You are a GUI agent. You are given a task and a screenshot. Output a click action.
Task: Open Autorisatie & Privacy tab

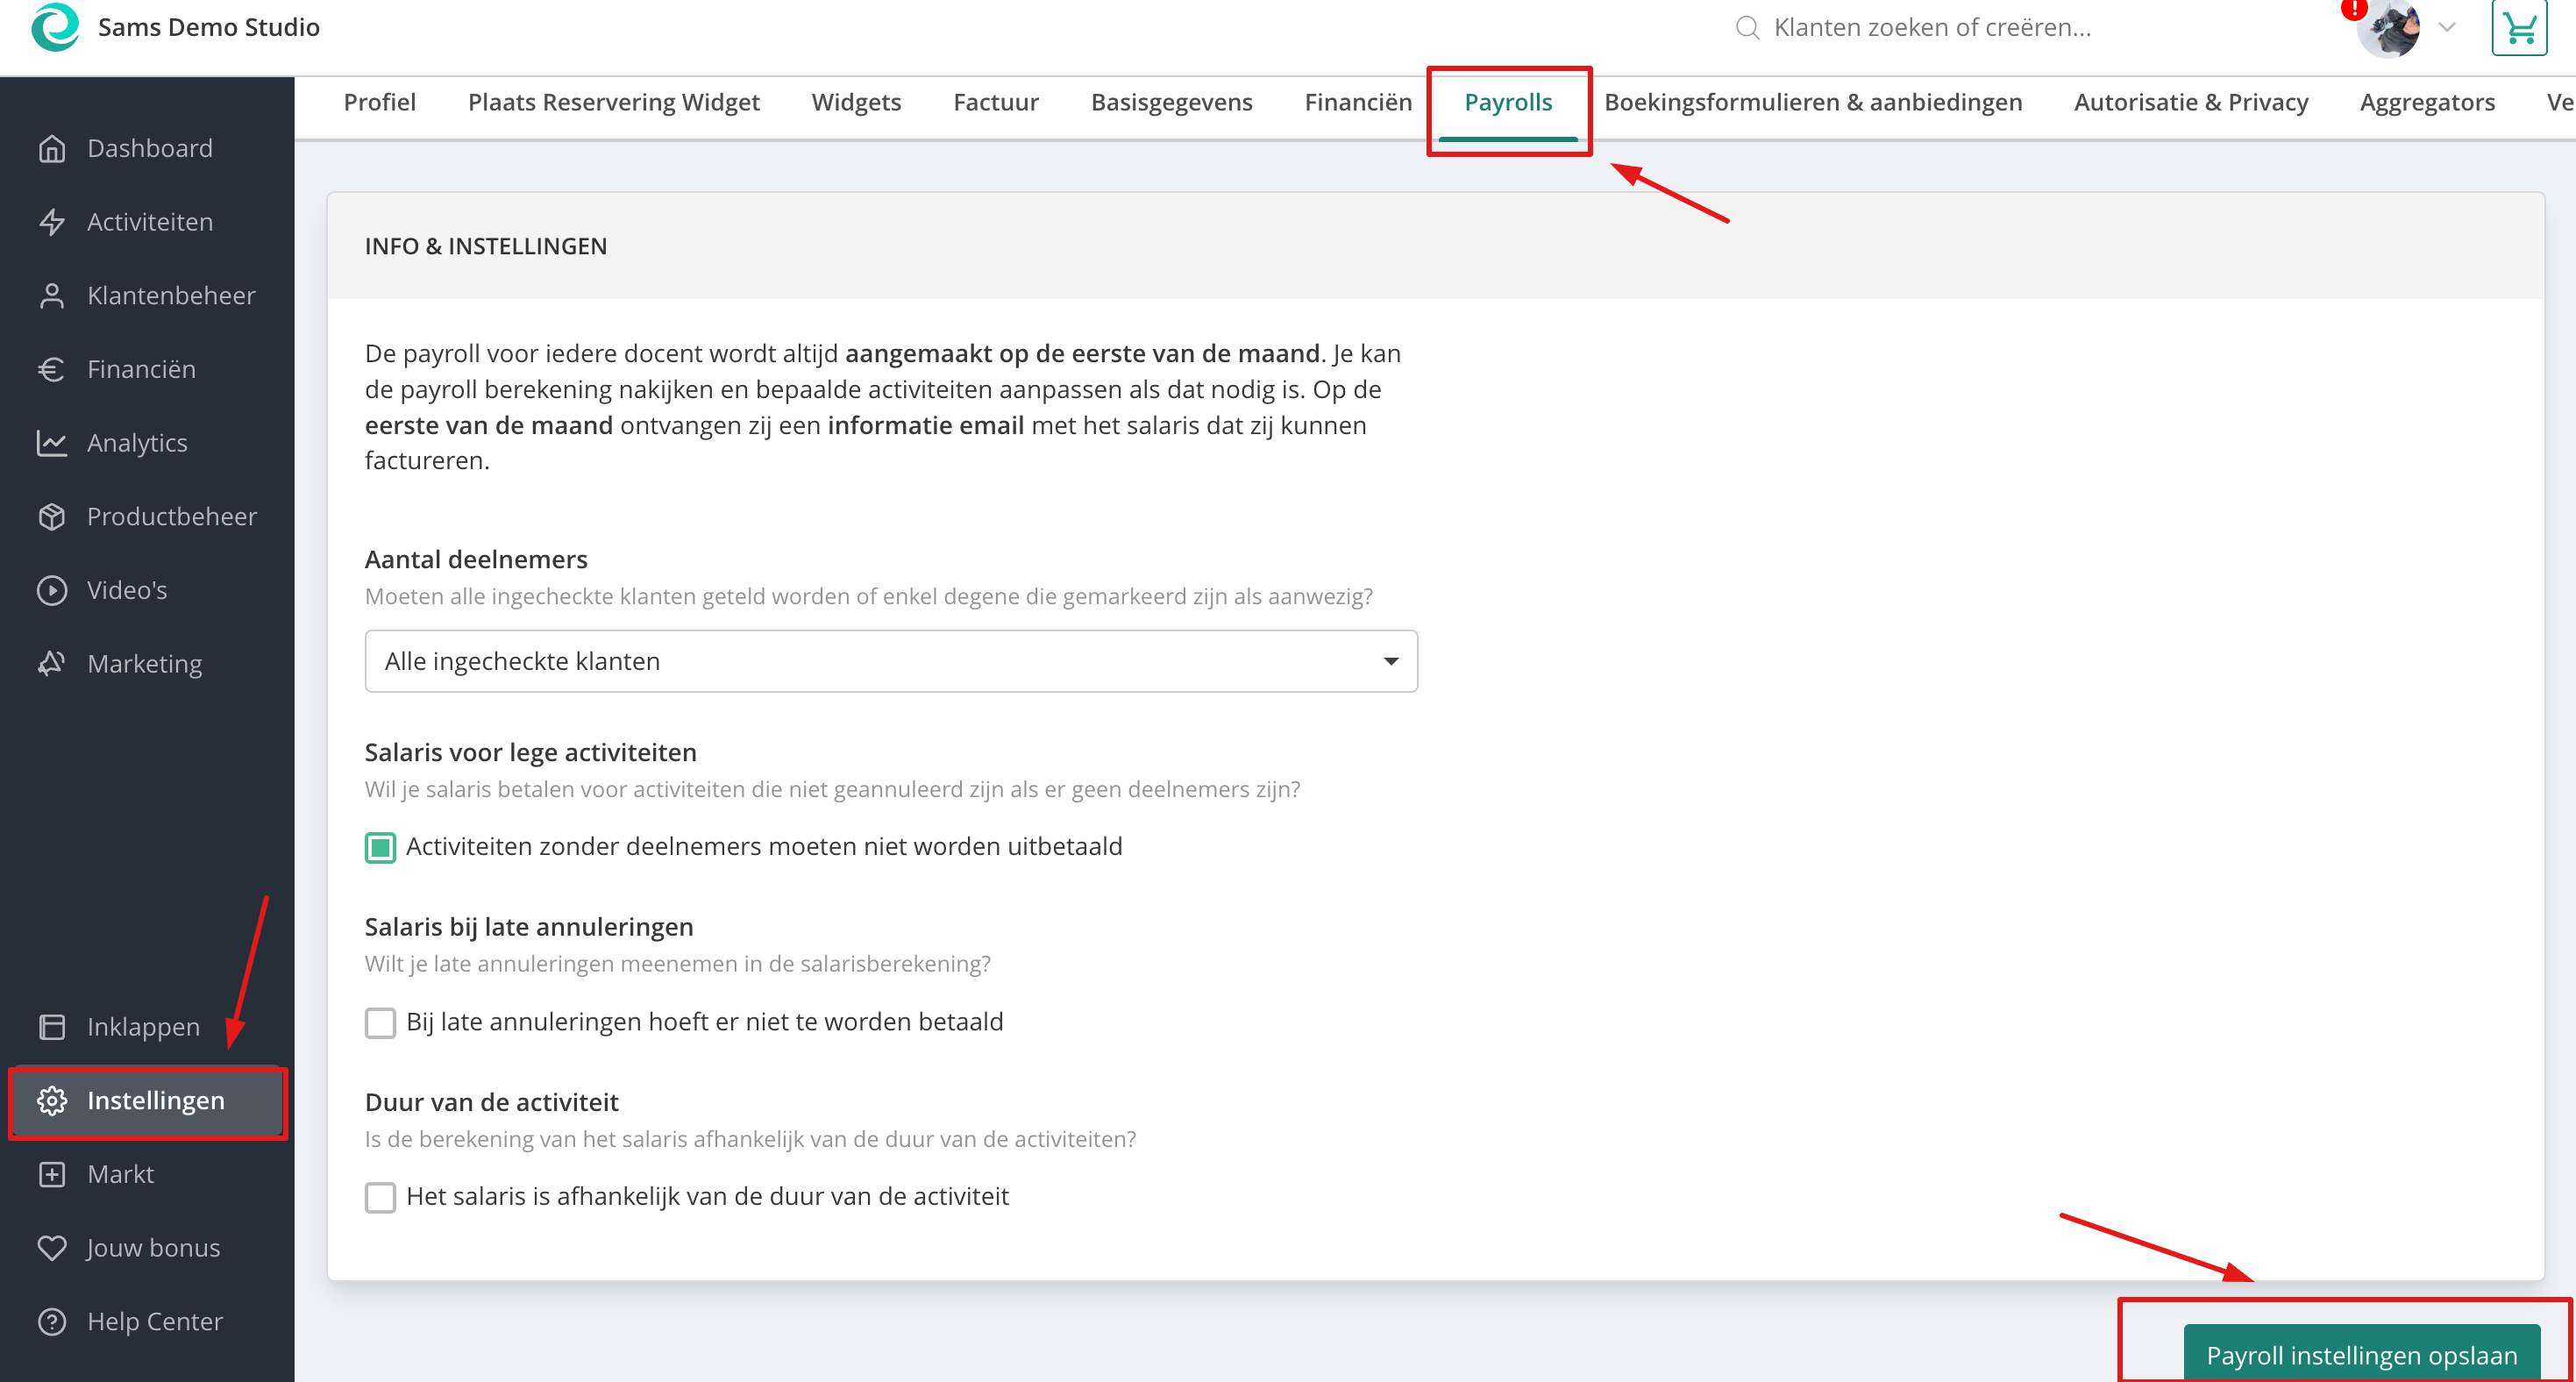[x=2191, y=102]
